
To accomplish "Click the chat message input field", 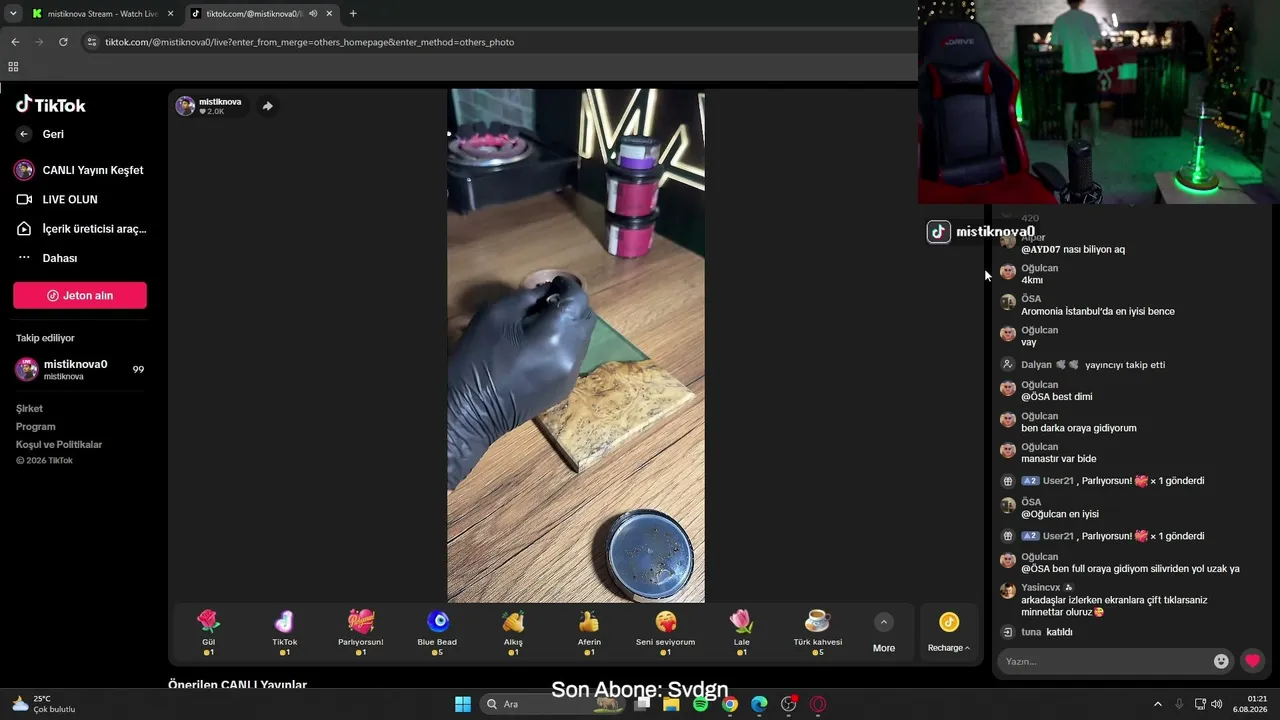I will (x=1107, y=661).
